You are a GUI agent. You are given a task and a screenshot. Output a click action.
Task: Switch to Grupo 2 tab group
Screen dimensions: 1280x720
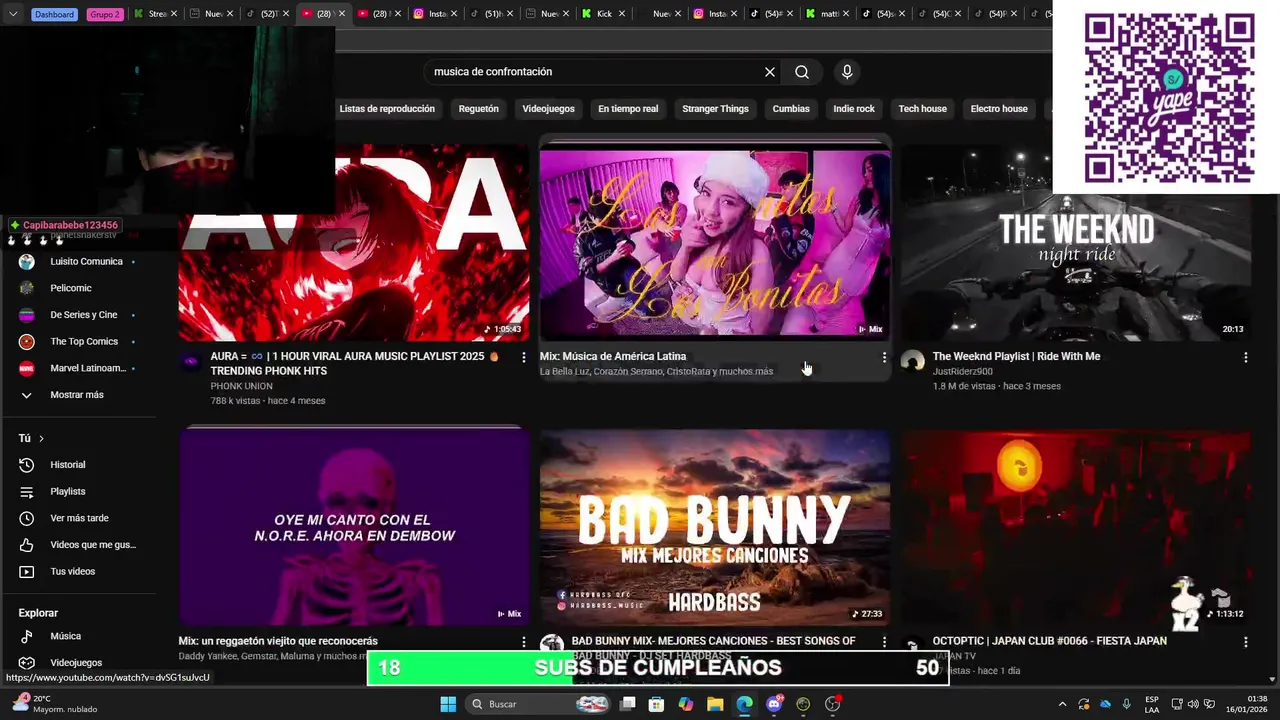coord(105,14)
